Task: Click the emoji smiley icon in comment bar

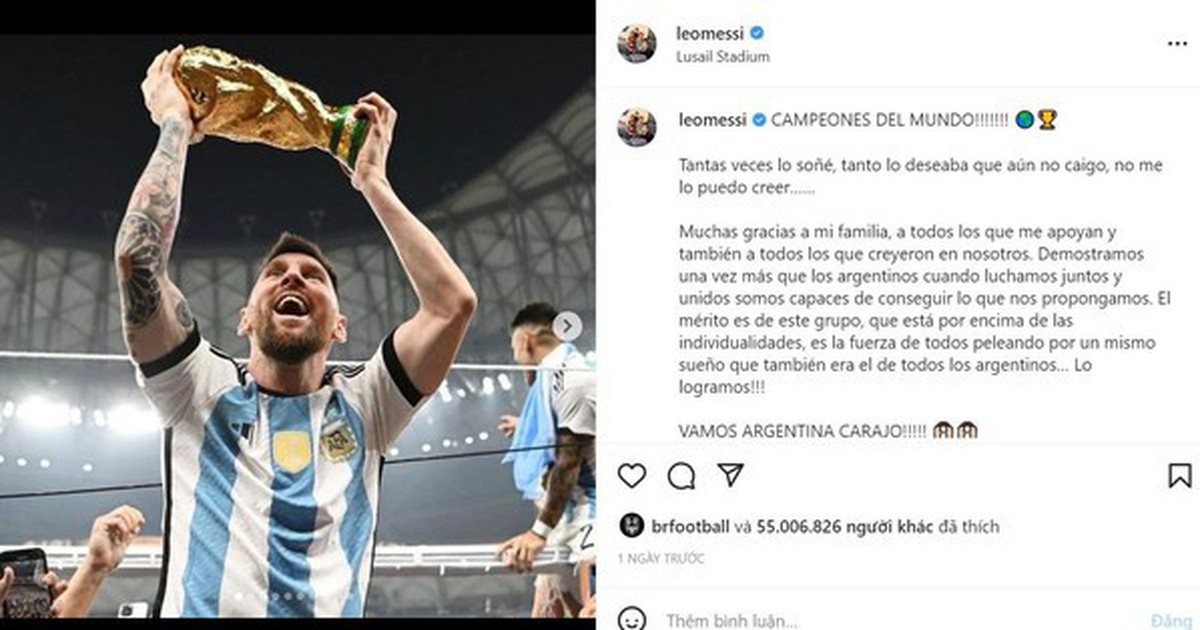Action: tap(632, 620)
